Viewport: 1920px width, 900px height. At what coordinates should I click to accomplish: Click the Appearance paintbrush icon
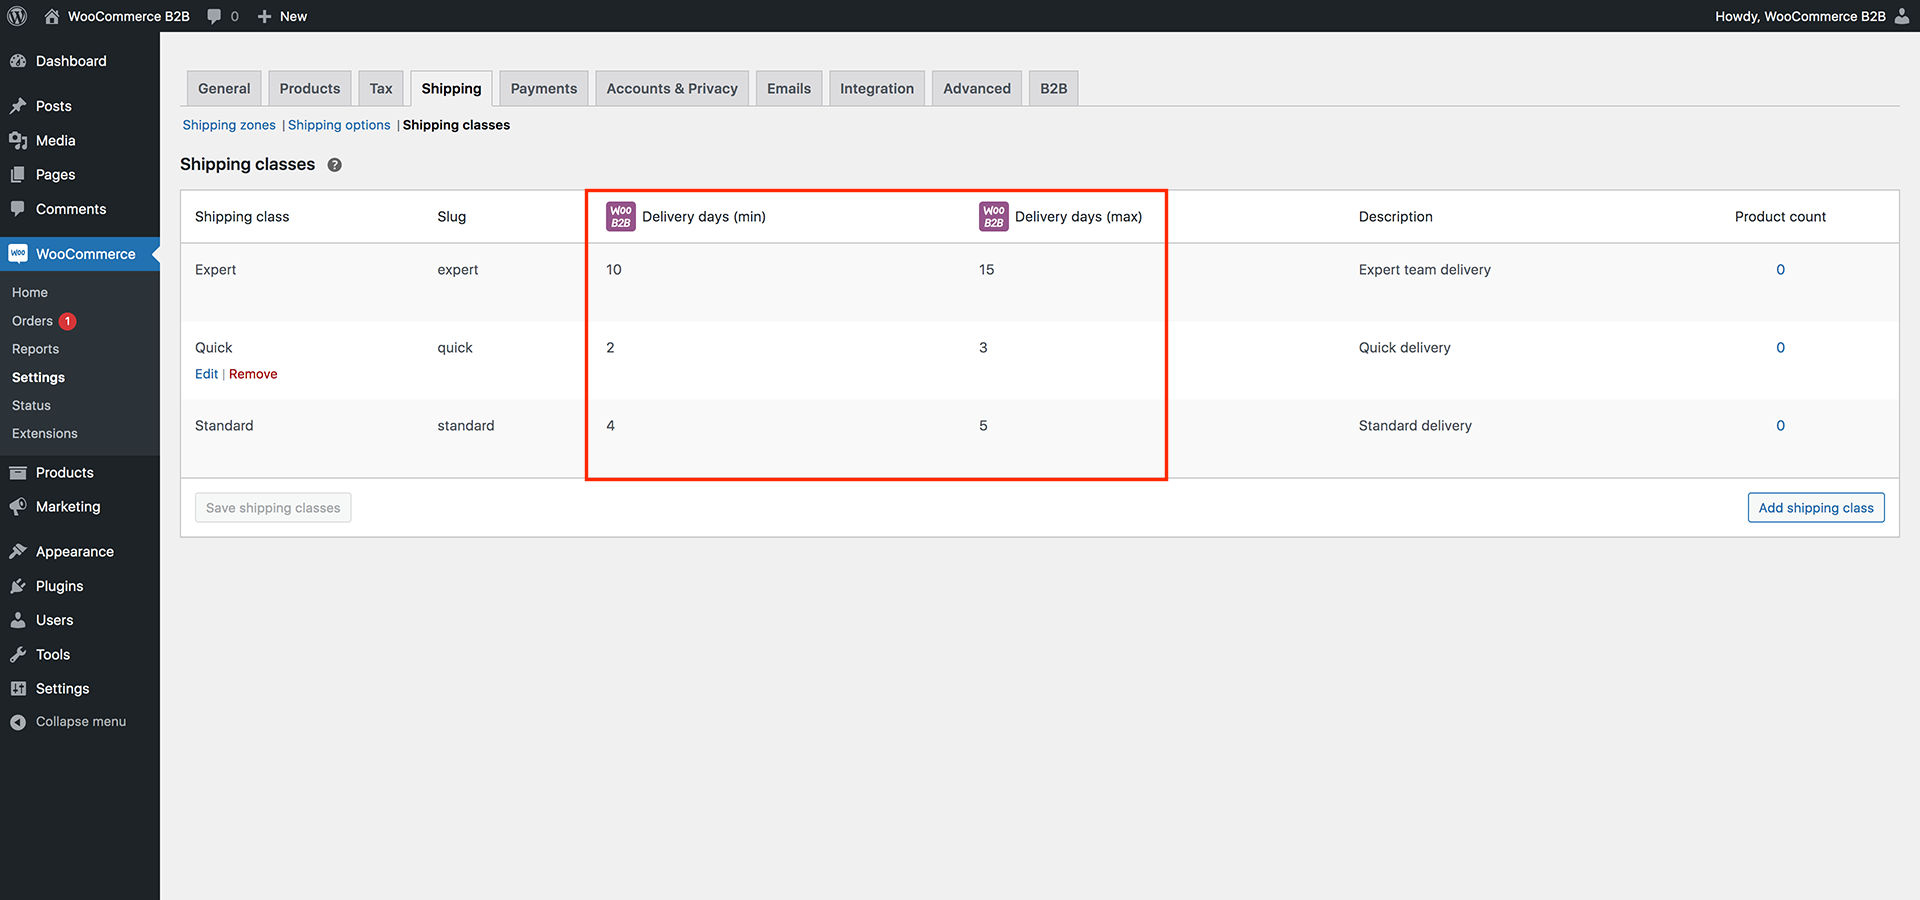click(18, 552)
